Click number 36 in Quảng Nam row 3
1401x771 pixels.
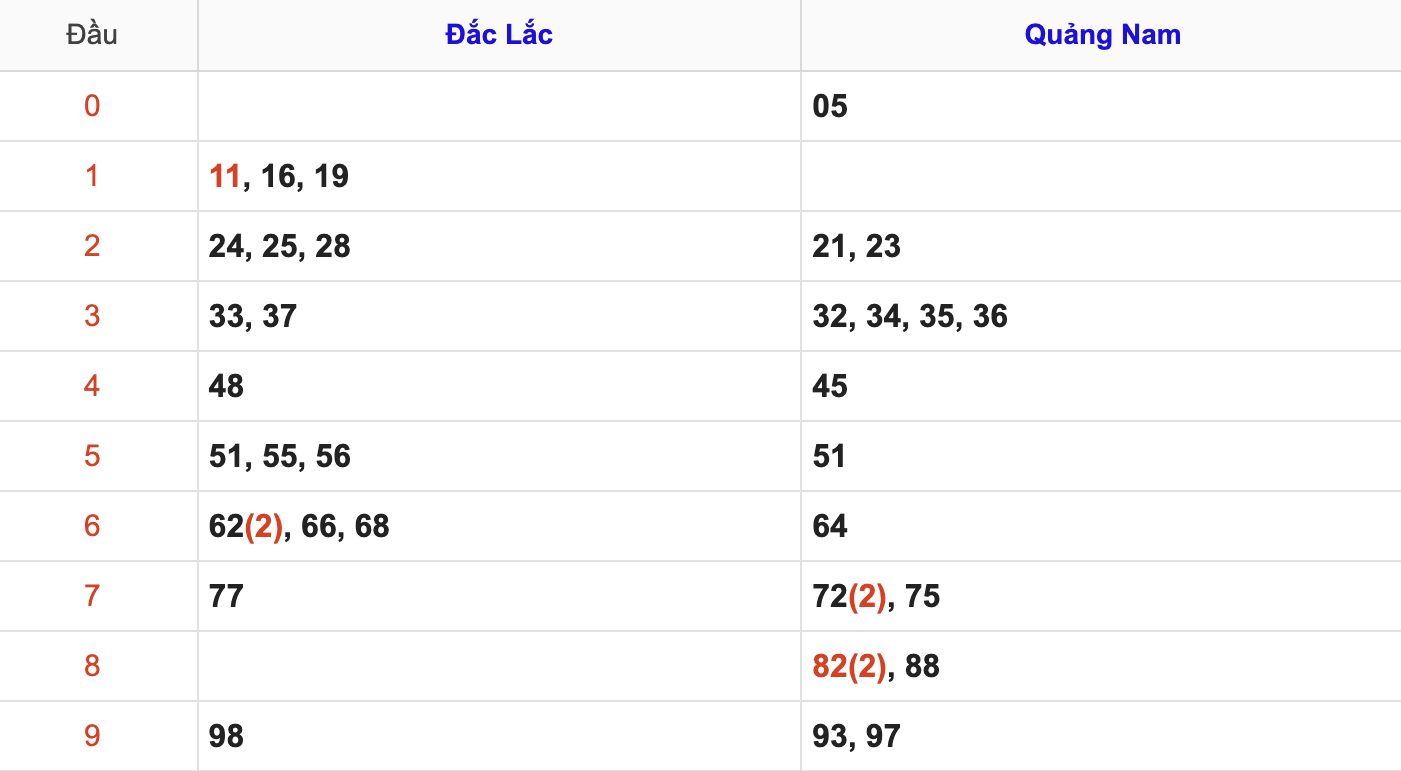click(990, 317)
